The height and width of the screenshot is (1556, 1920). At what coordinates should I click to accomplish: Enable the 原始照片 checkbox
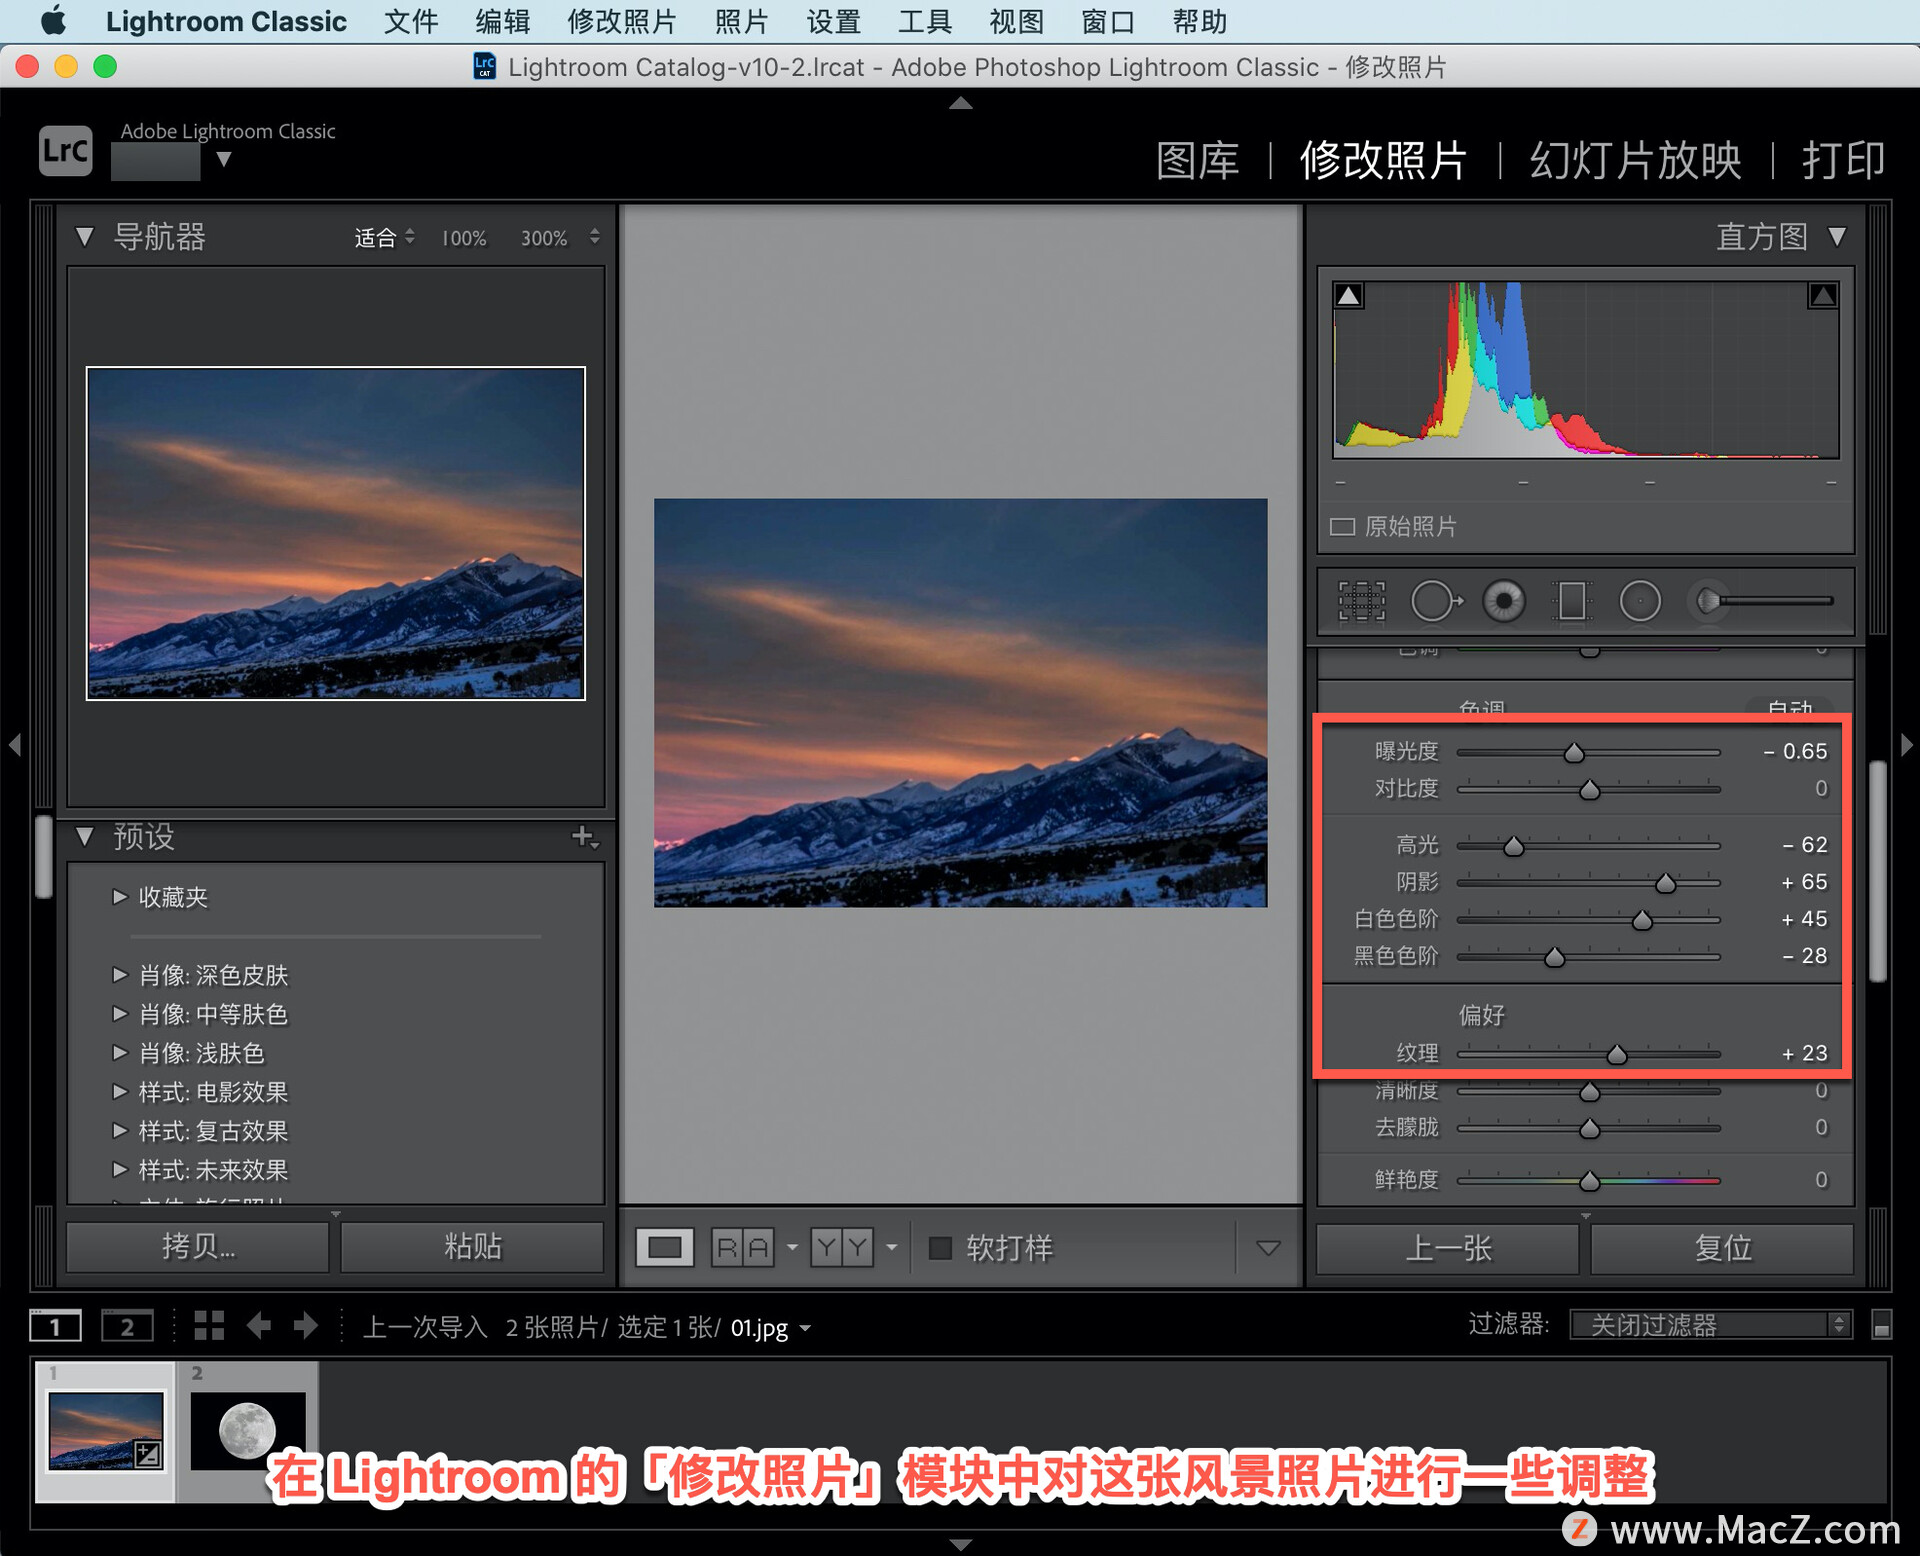(1342, 527)
